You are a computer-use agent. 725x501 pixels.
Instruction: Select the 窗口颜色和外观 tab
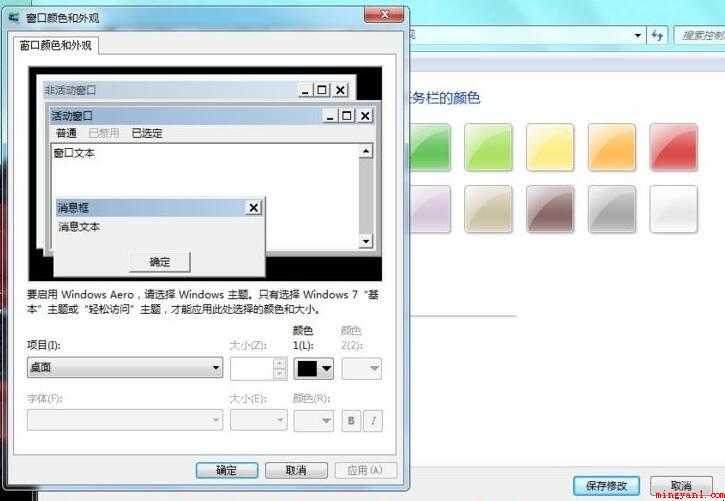click(x=56, y=45)
